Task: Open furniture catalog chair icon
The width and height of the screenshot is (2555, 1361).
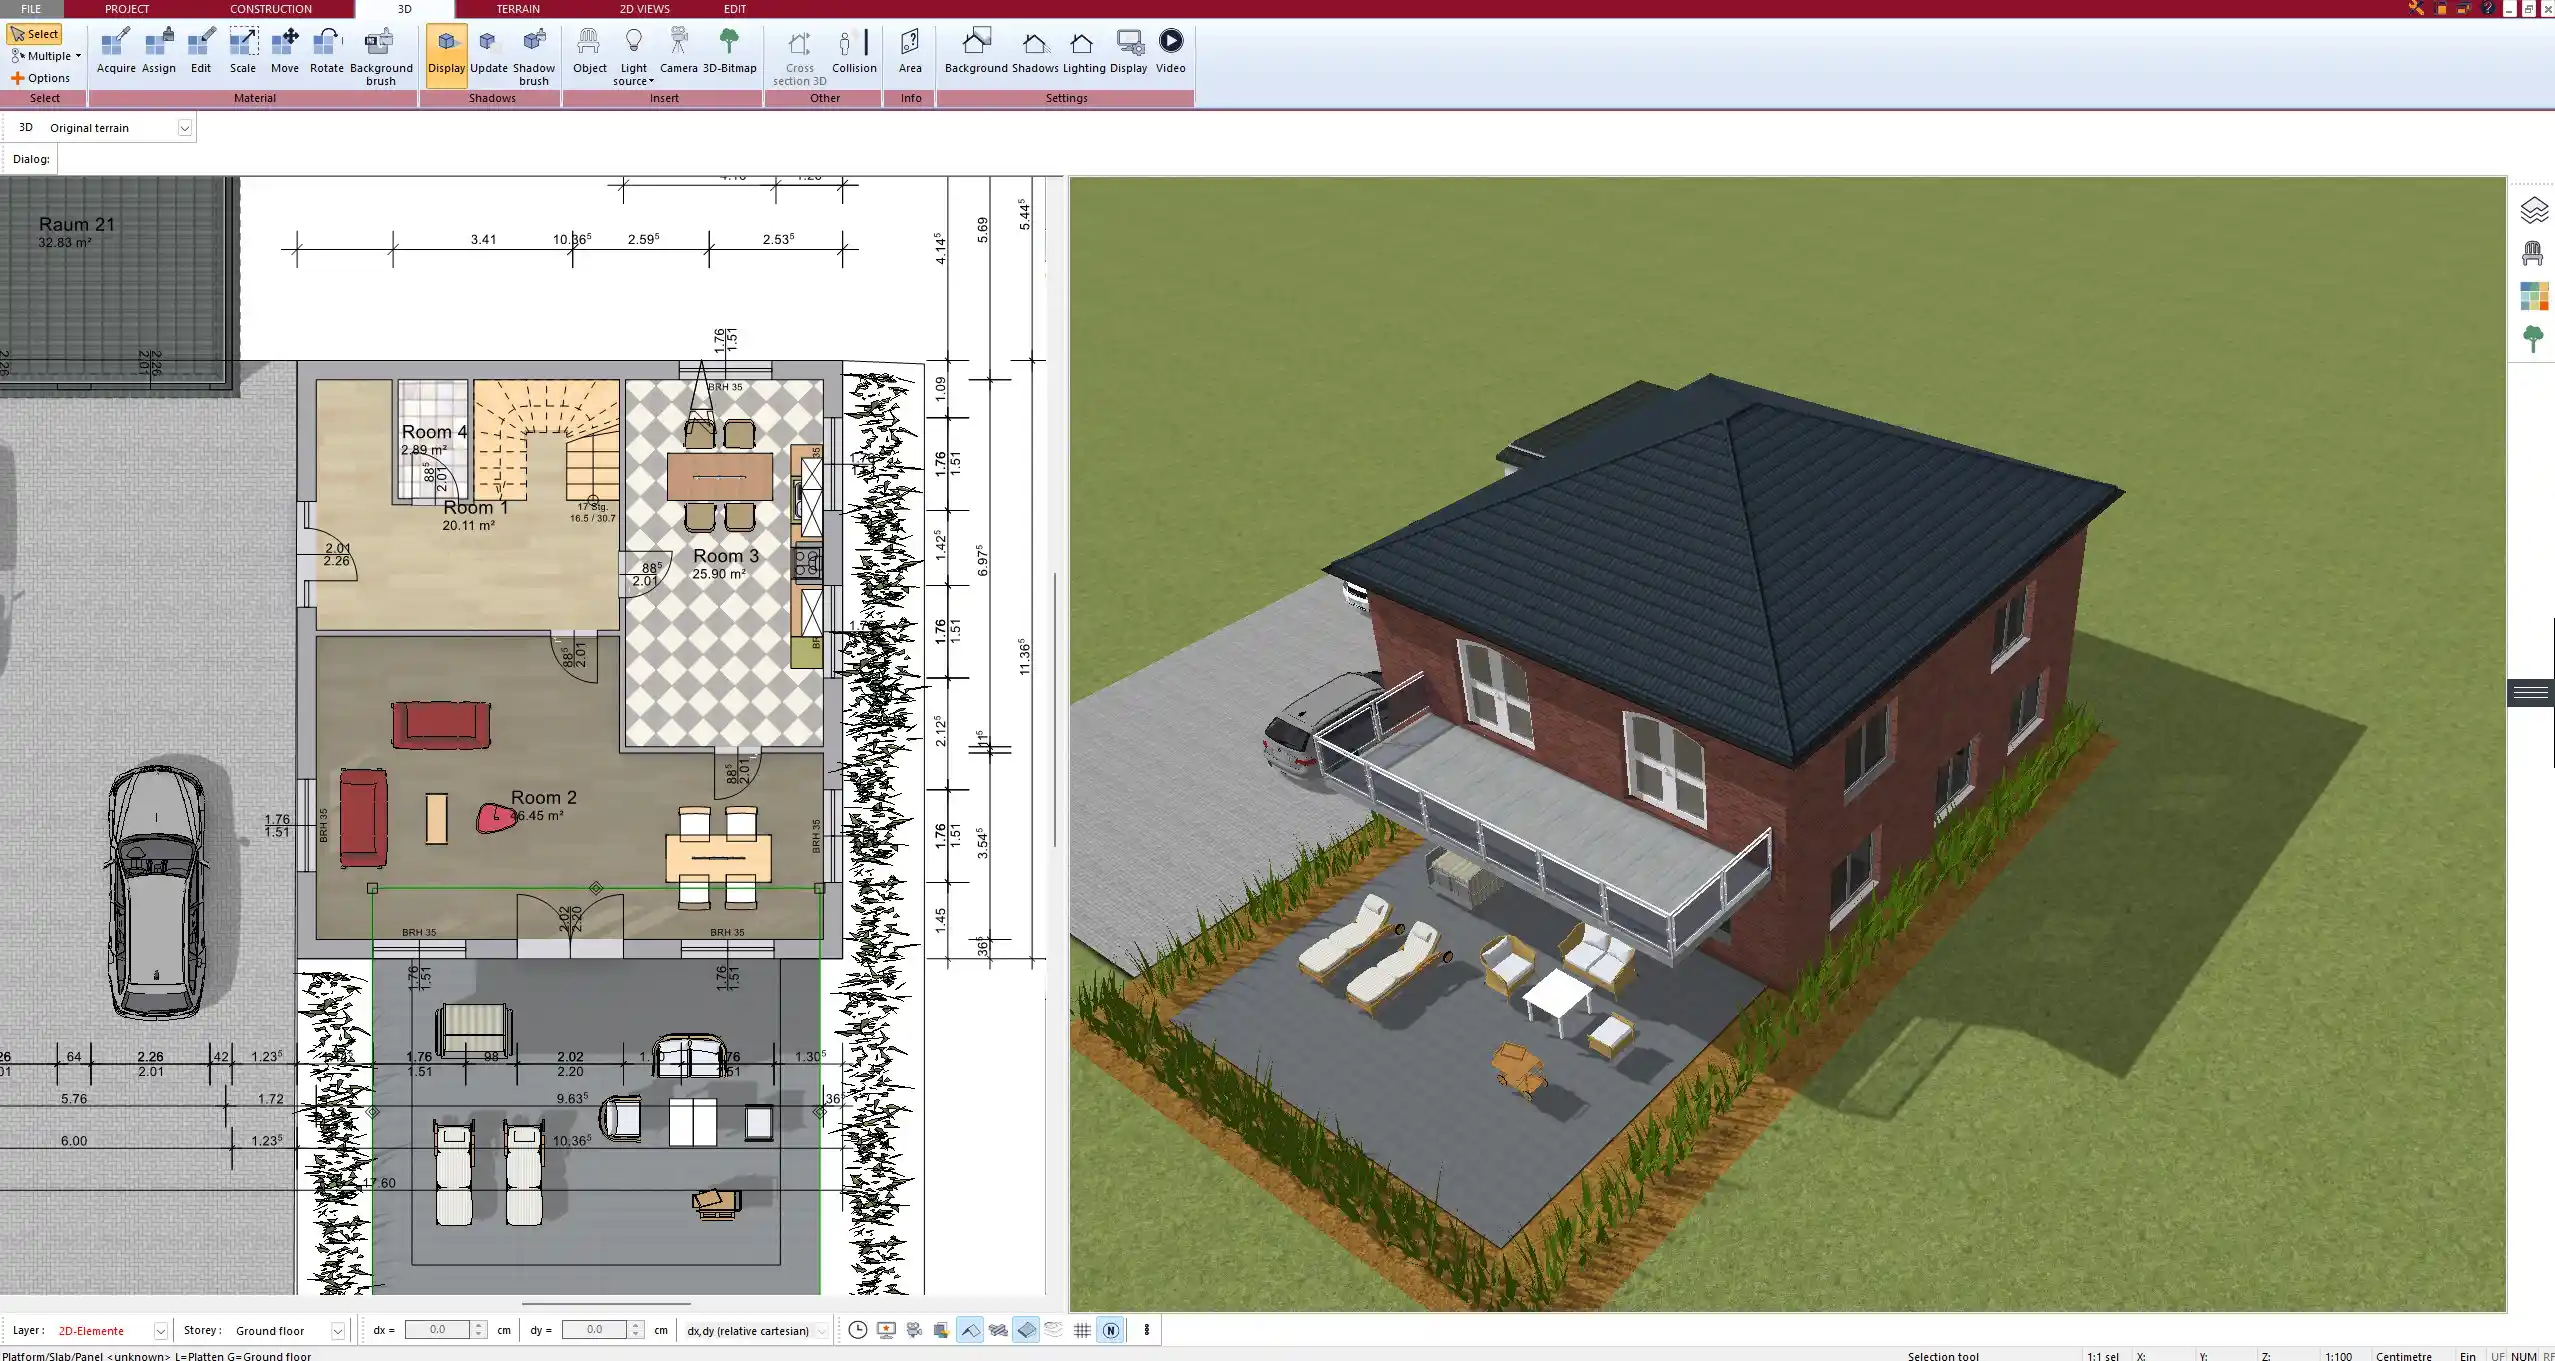Action: click(2533, 253)
